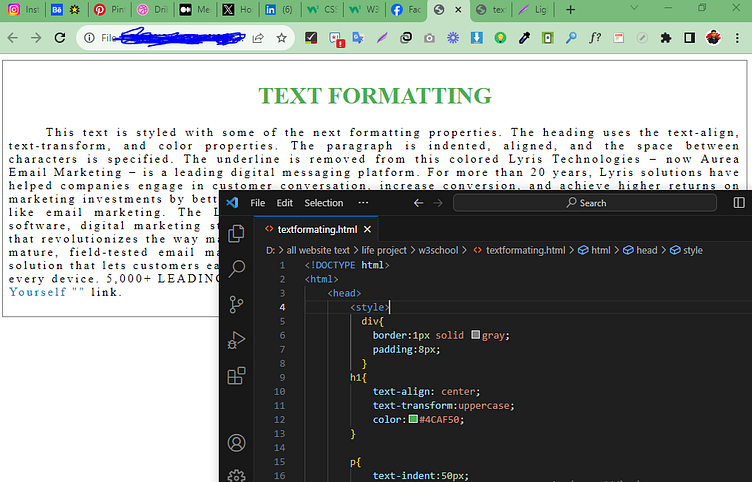The height and width of the screenshot is (482, 752).
Task: Close the textformating.html editor tab
Action: (x=367, y=229)
